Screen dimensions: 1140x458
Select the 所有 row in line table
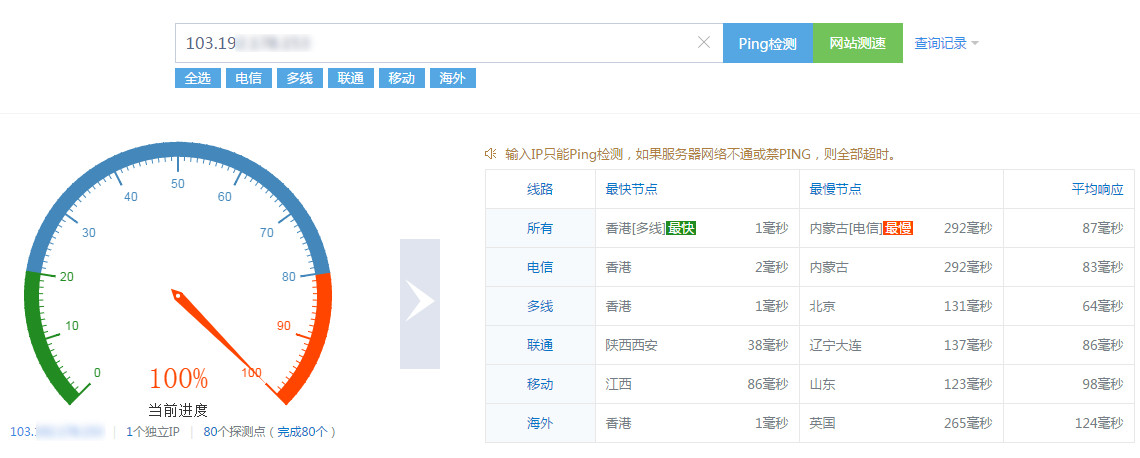[540, 228]
